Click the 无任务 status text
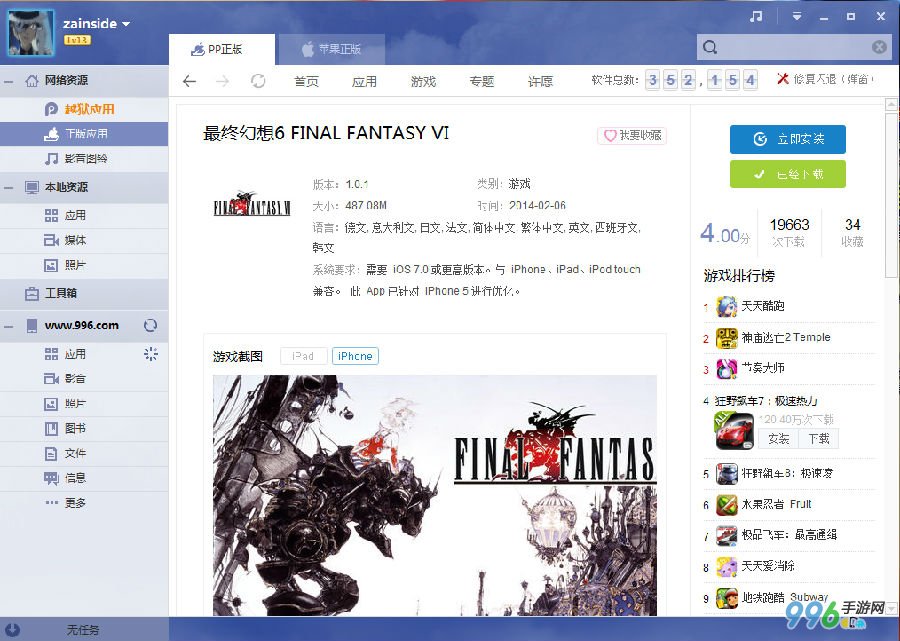900x641 pixels. click(x=83, y=630)
